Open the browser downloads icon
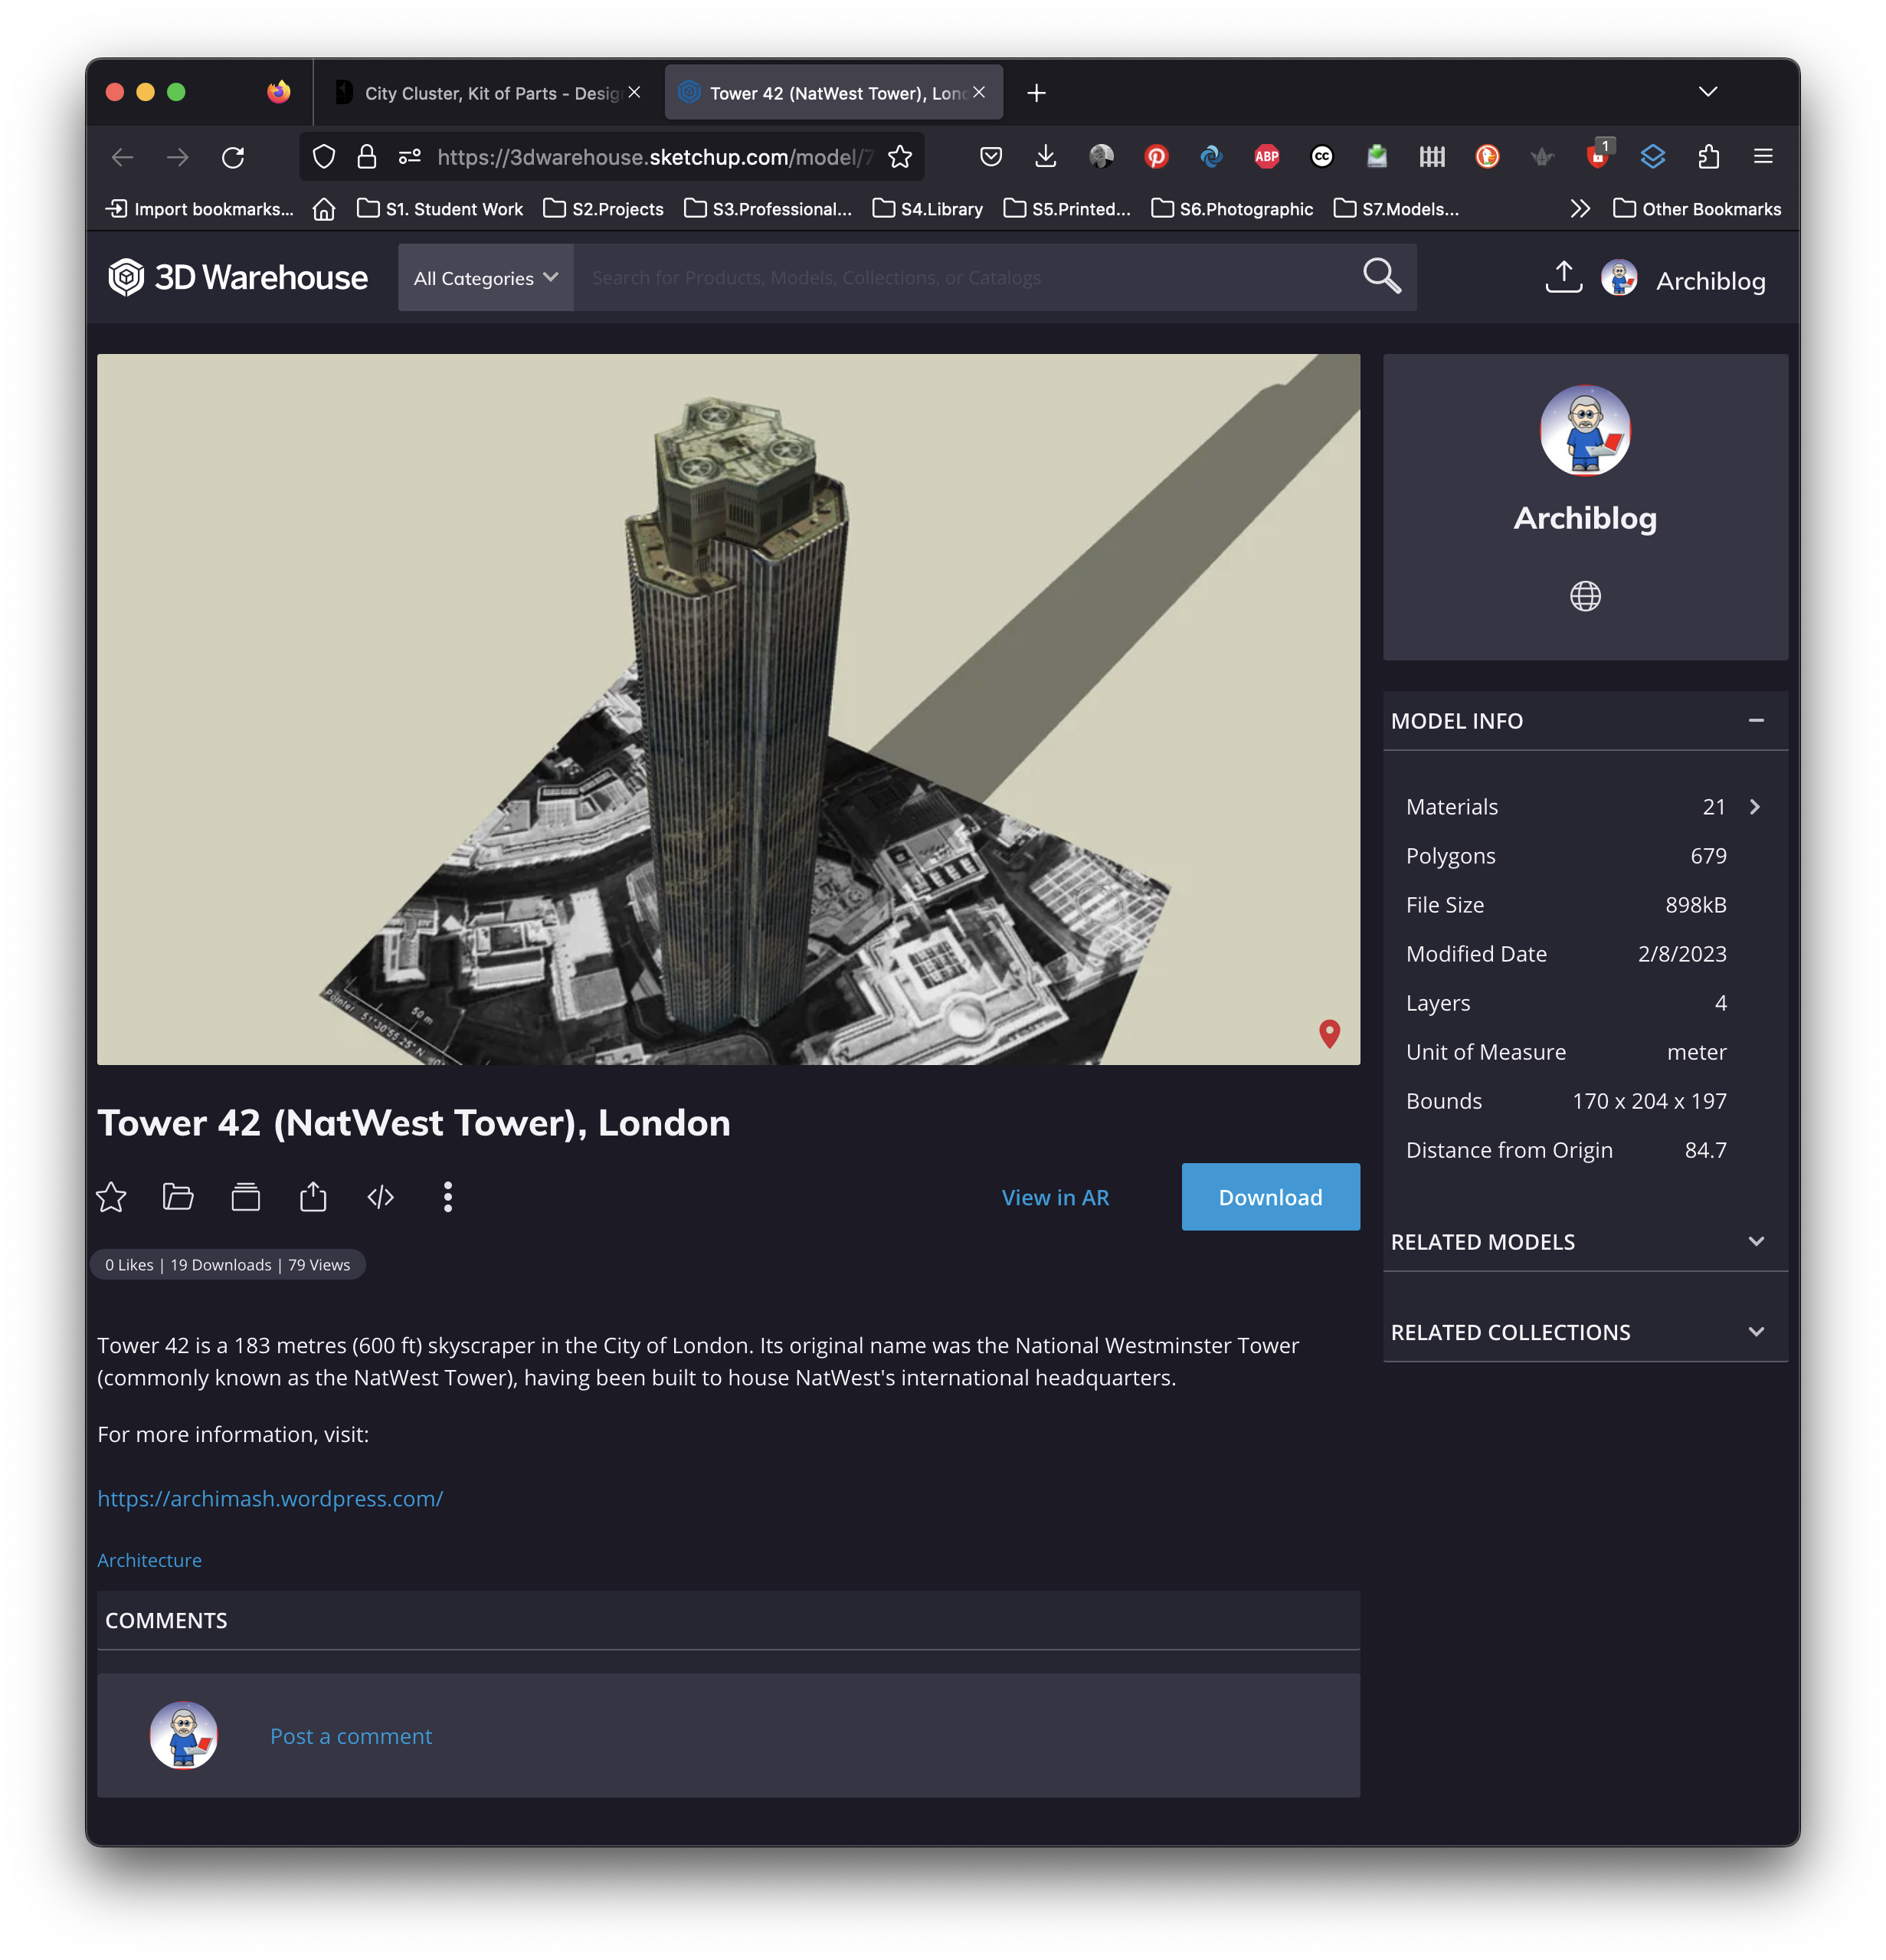 pos(1046,157)
